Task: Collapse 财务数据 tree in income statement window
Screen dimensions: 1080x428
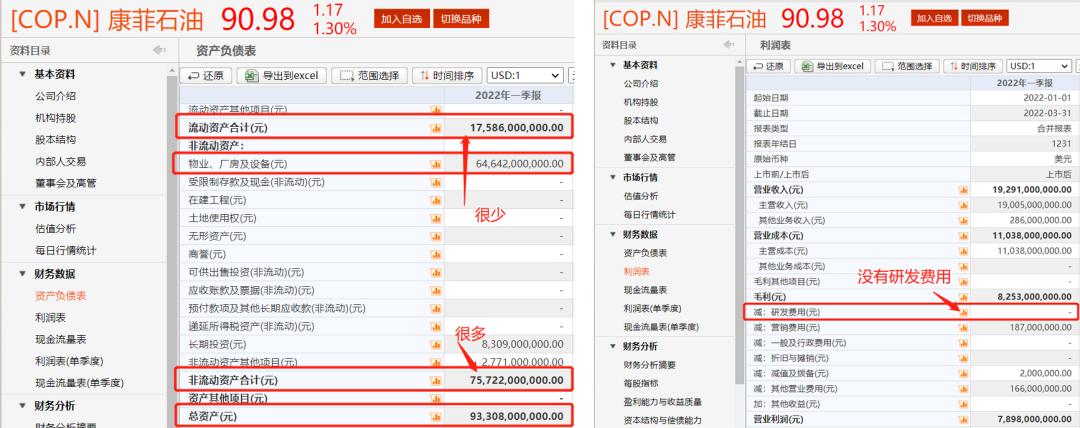Action: 612,234
